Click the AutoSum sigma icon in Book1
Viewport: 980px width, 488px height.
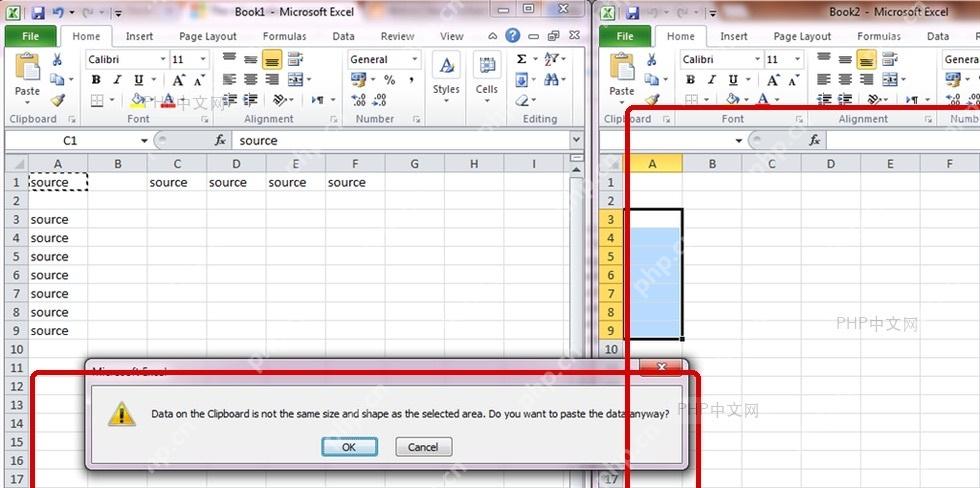pyautogui.click(x=521, y=59)
